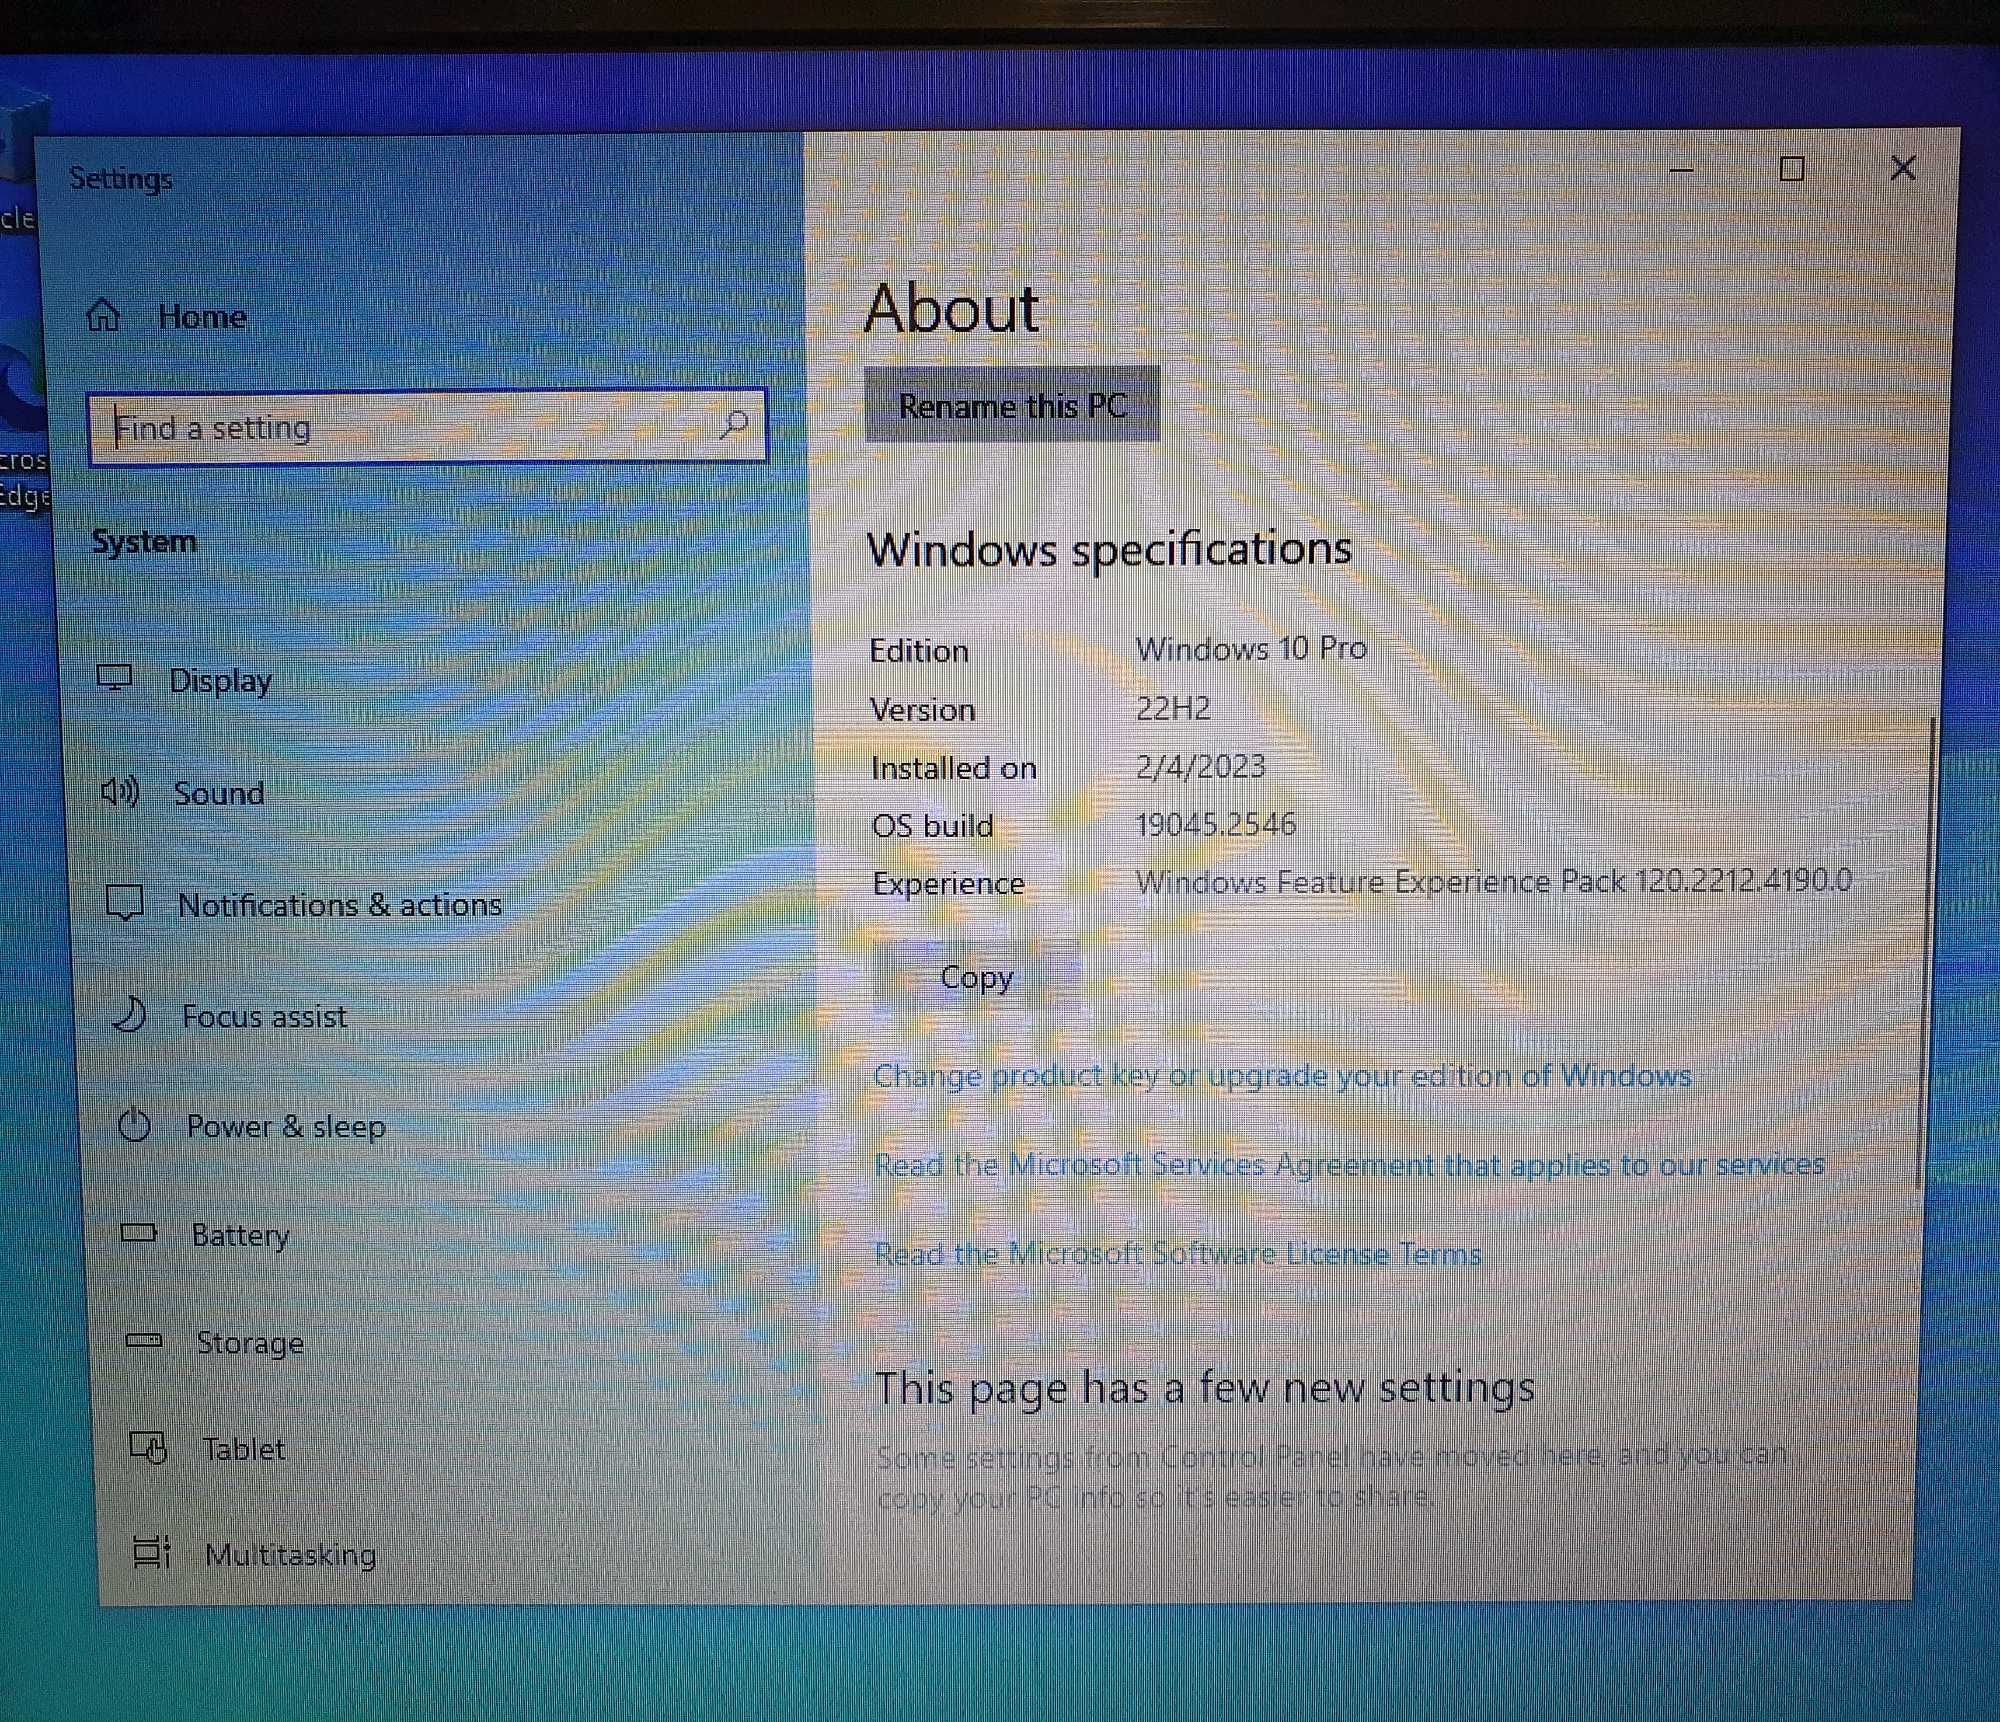
Task: Click the Focus assist moon icon
Action: [x=129, y=1015]
